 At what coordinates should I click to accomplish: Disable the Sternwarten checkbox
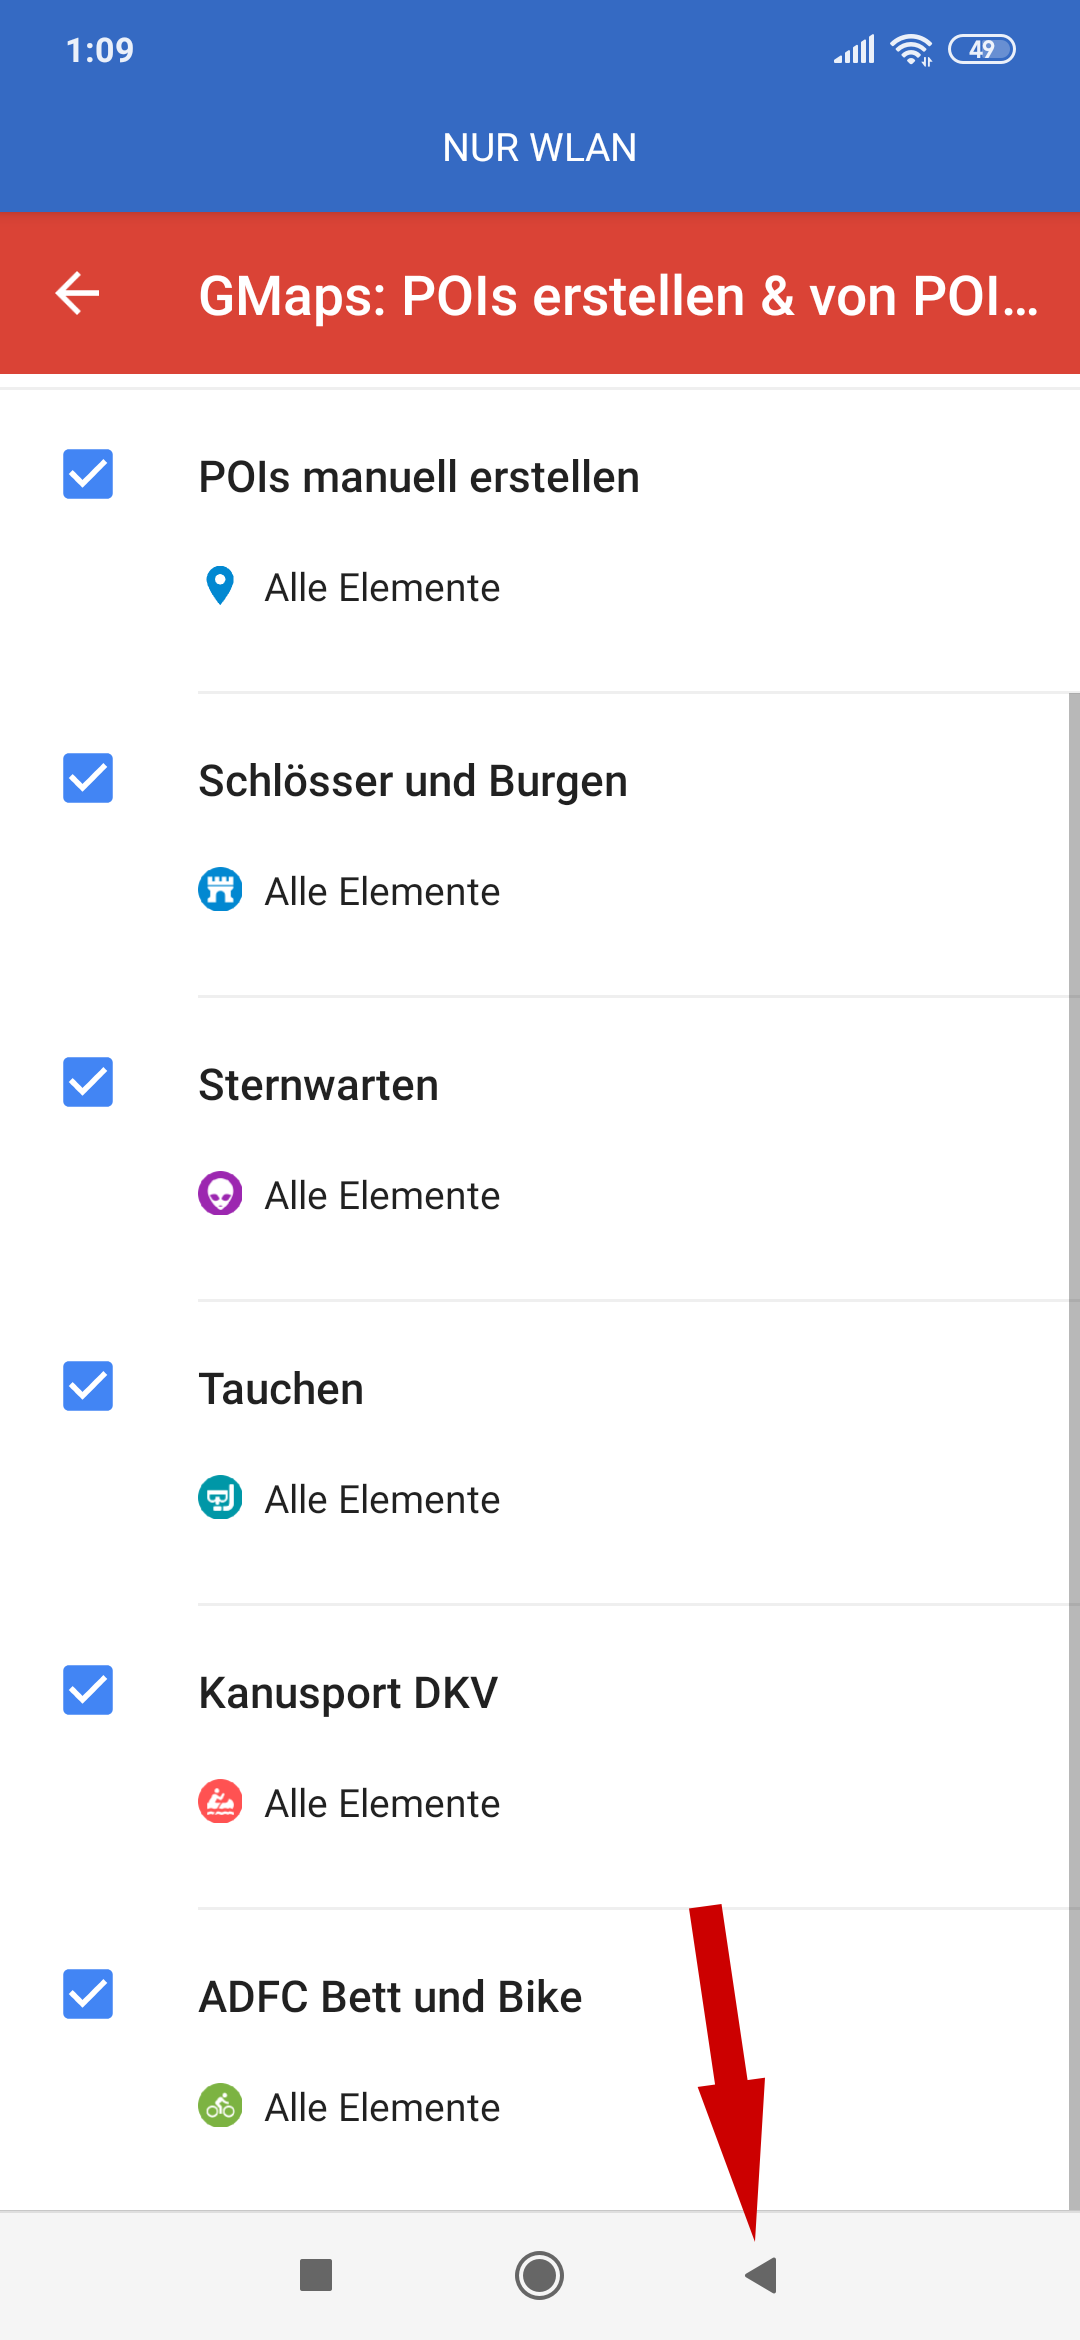point(88,1082)
